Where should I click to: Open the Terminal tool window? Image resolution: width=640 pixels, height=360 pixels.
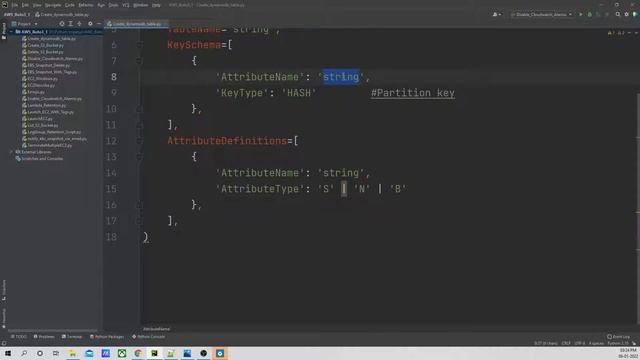(71, 337)
